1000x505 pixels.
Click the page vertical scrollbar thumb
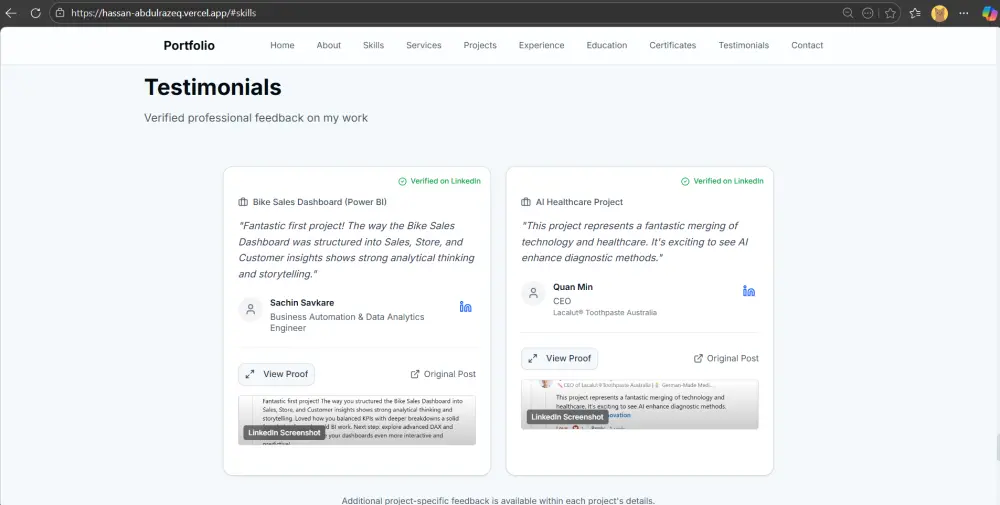(x=996, y=446)
